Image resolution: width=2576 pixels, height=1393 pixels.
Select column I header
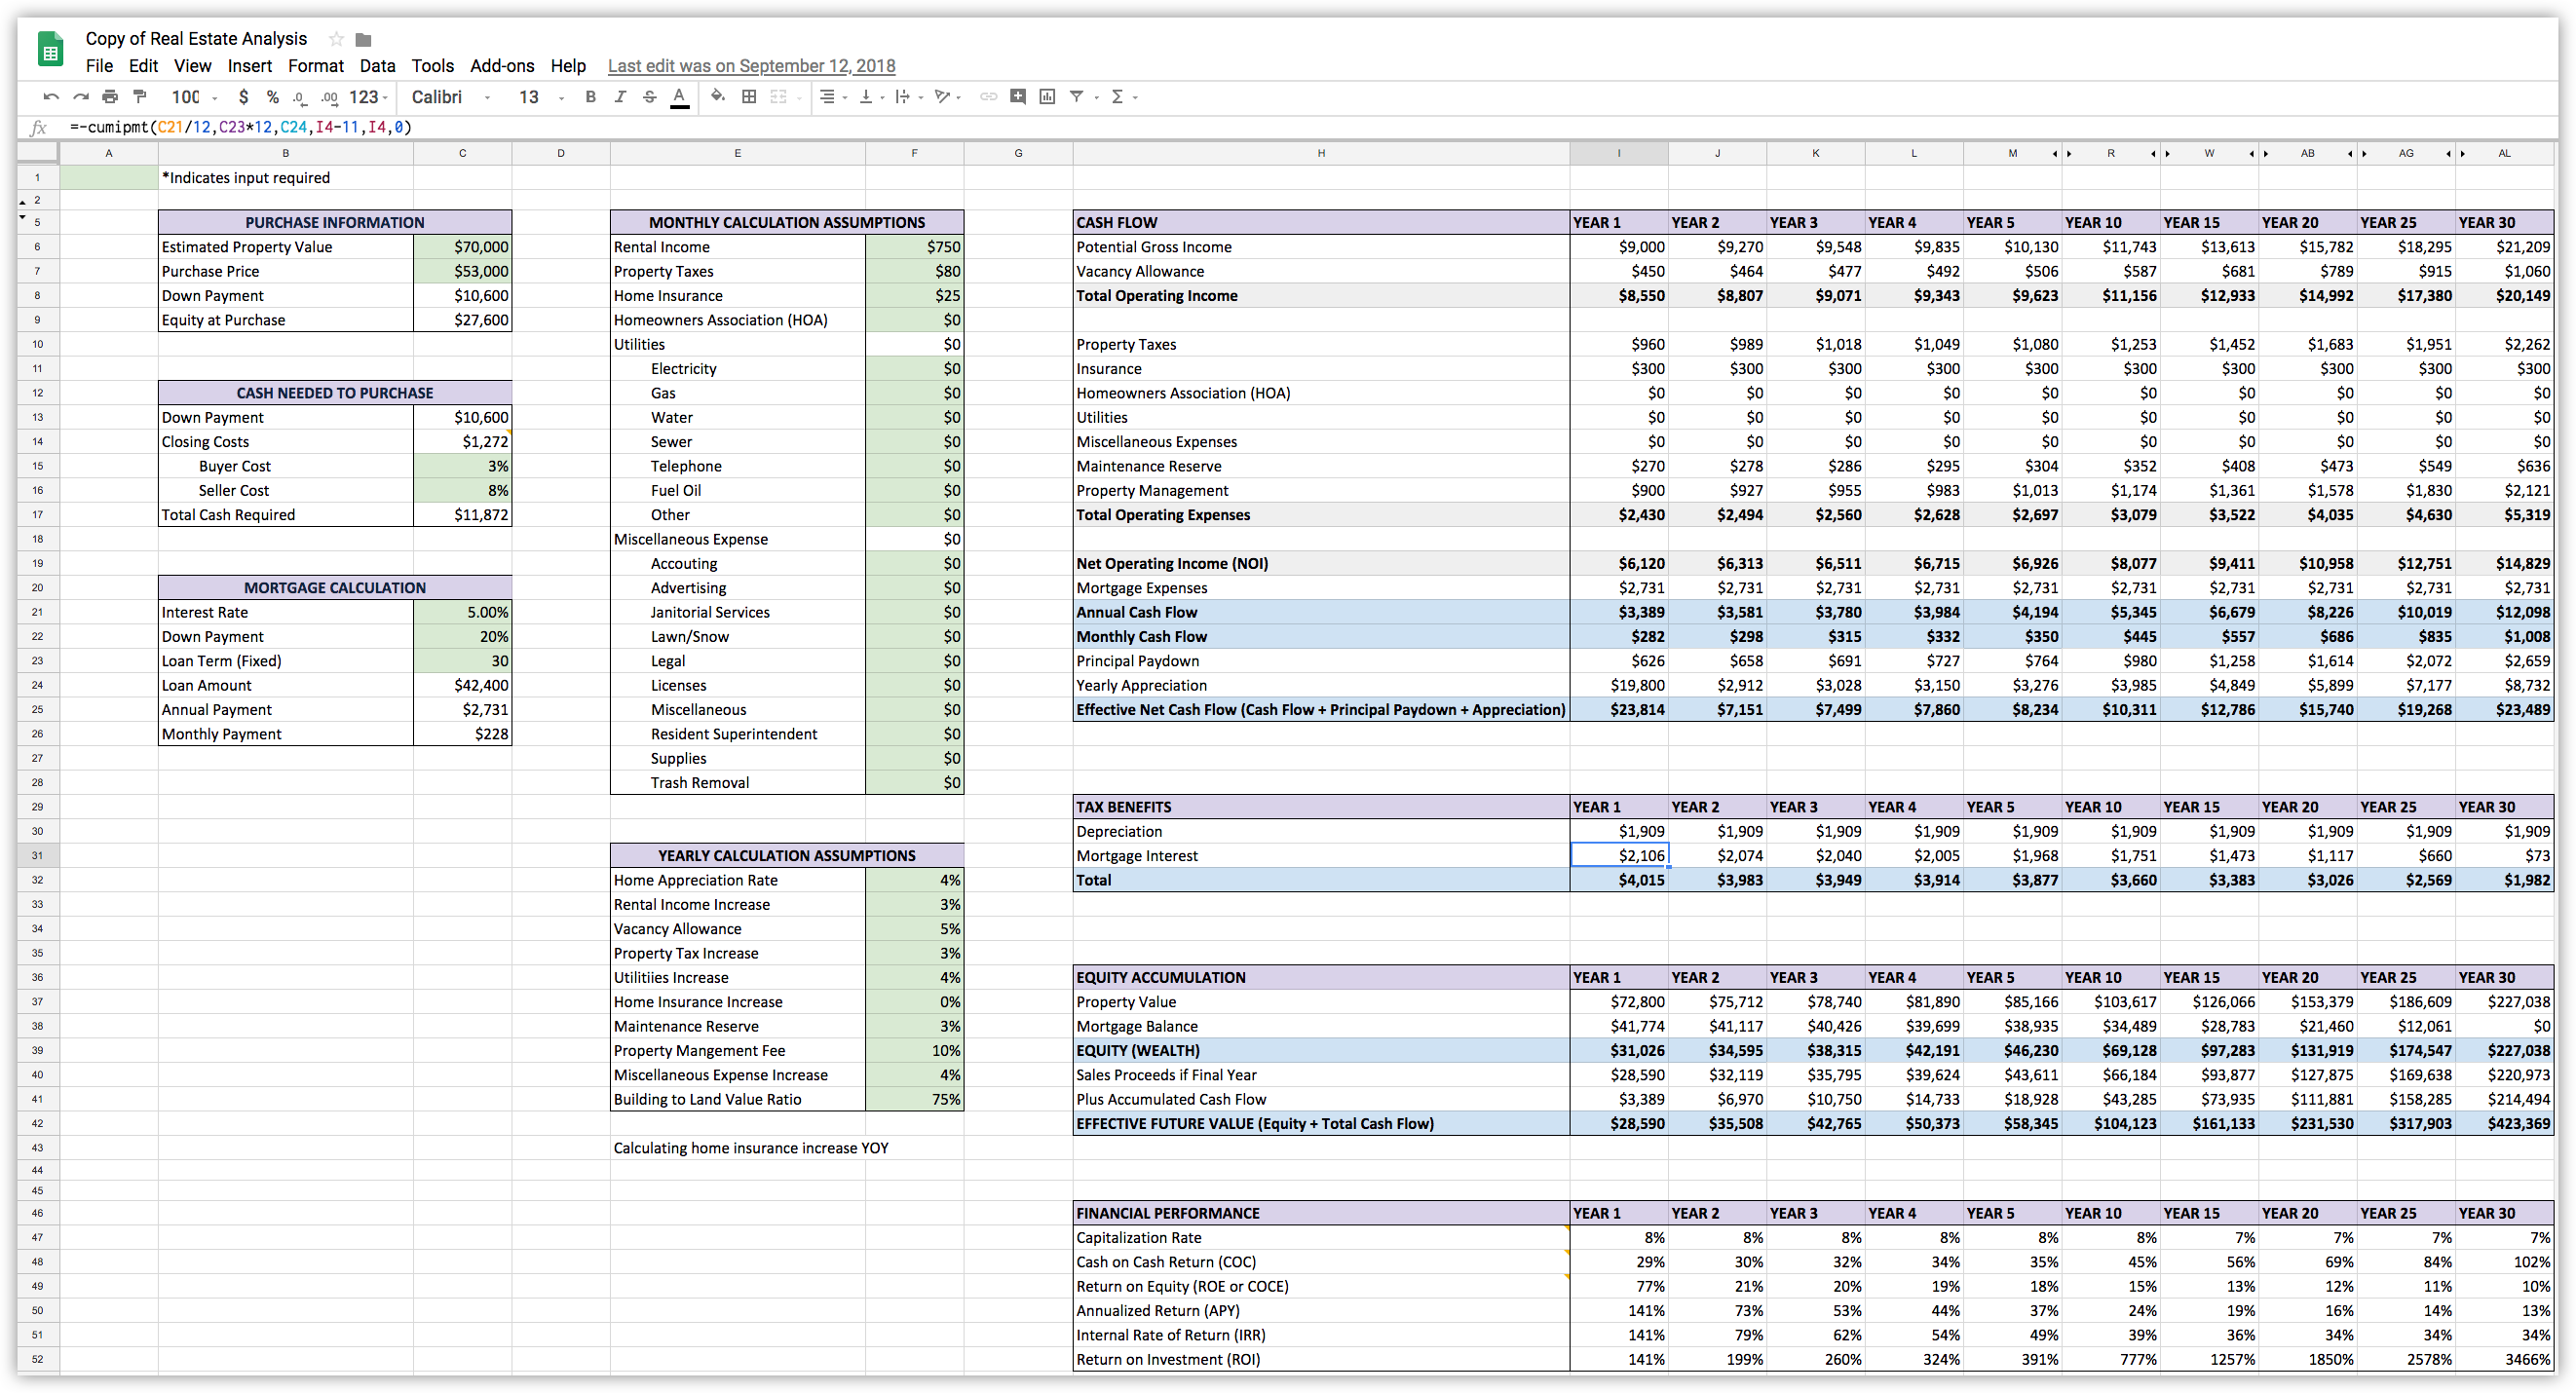[x=1618, y=154]
